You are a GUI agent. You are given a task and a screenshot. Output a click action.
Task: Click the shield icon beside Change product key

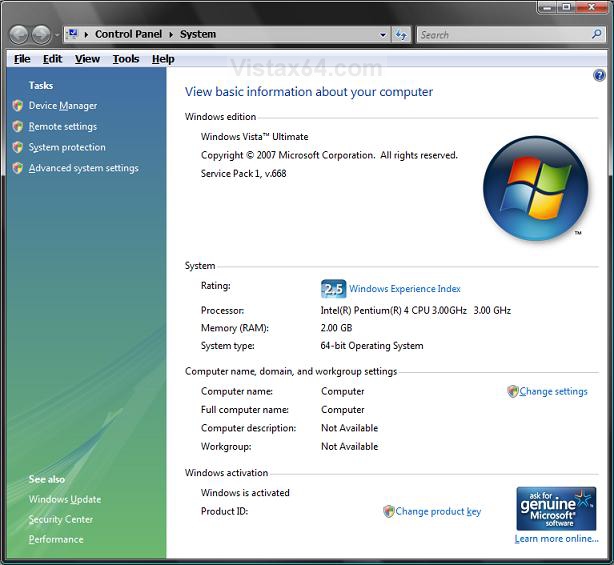[388, 511]
